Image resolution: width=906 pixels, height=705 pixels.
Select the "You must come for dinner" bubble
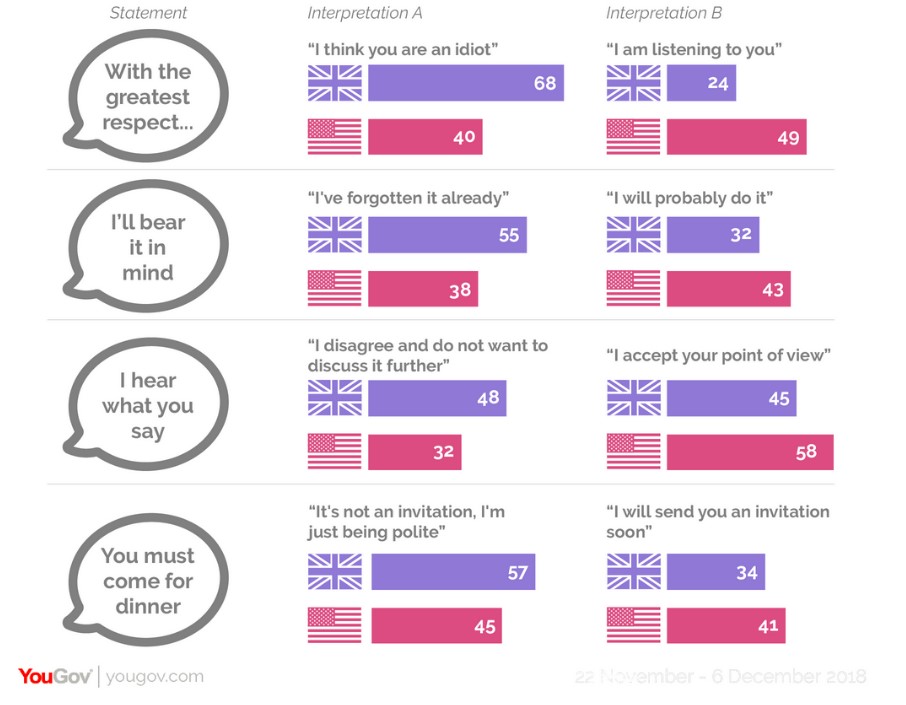148,581
